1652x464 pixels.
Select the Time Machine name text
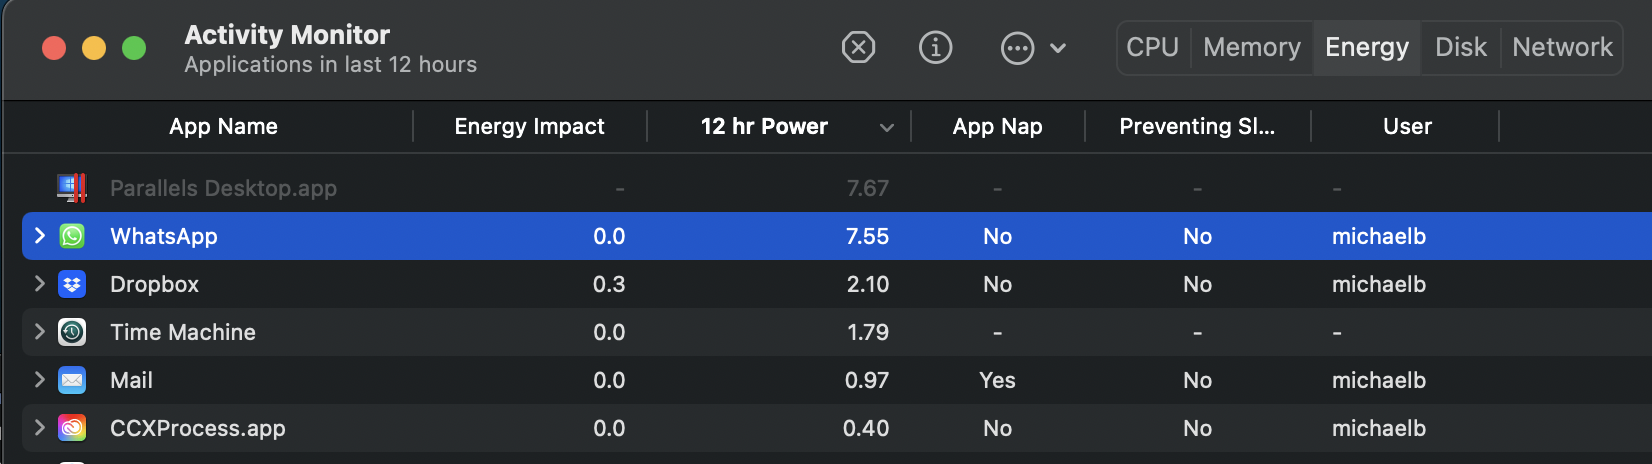point(183,332)
